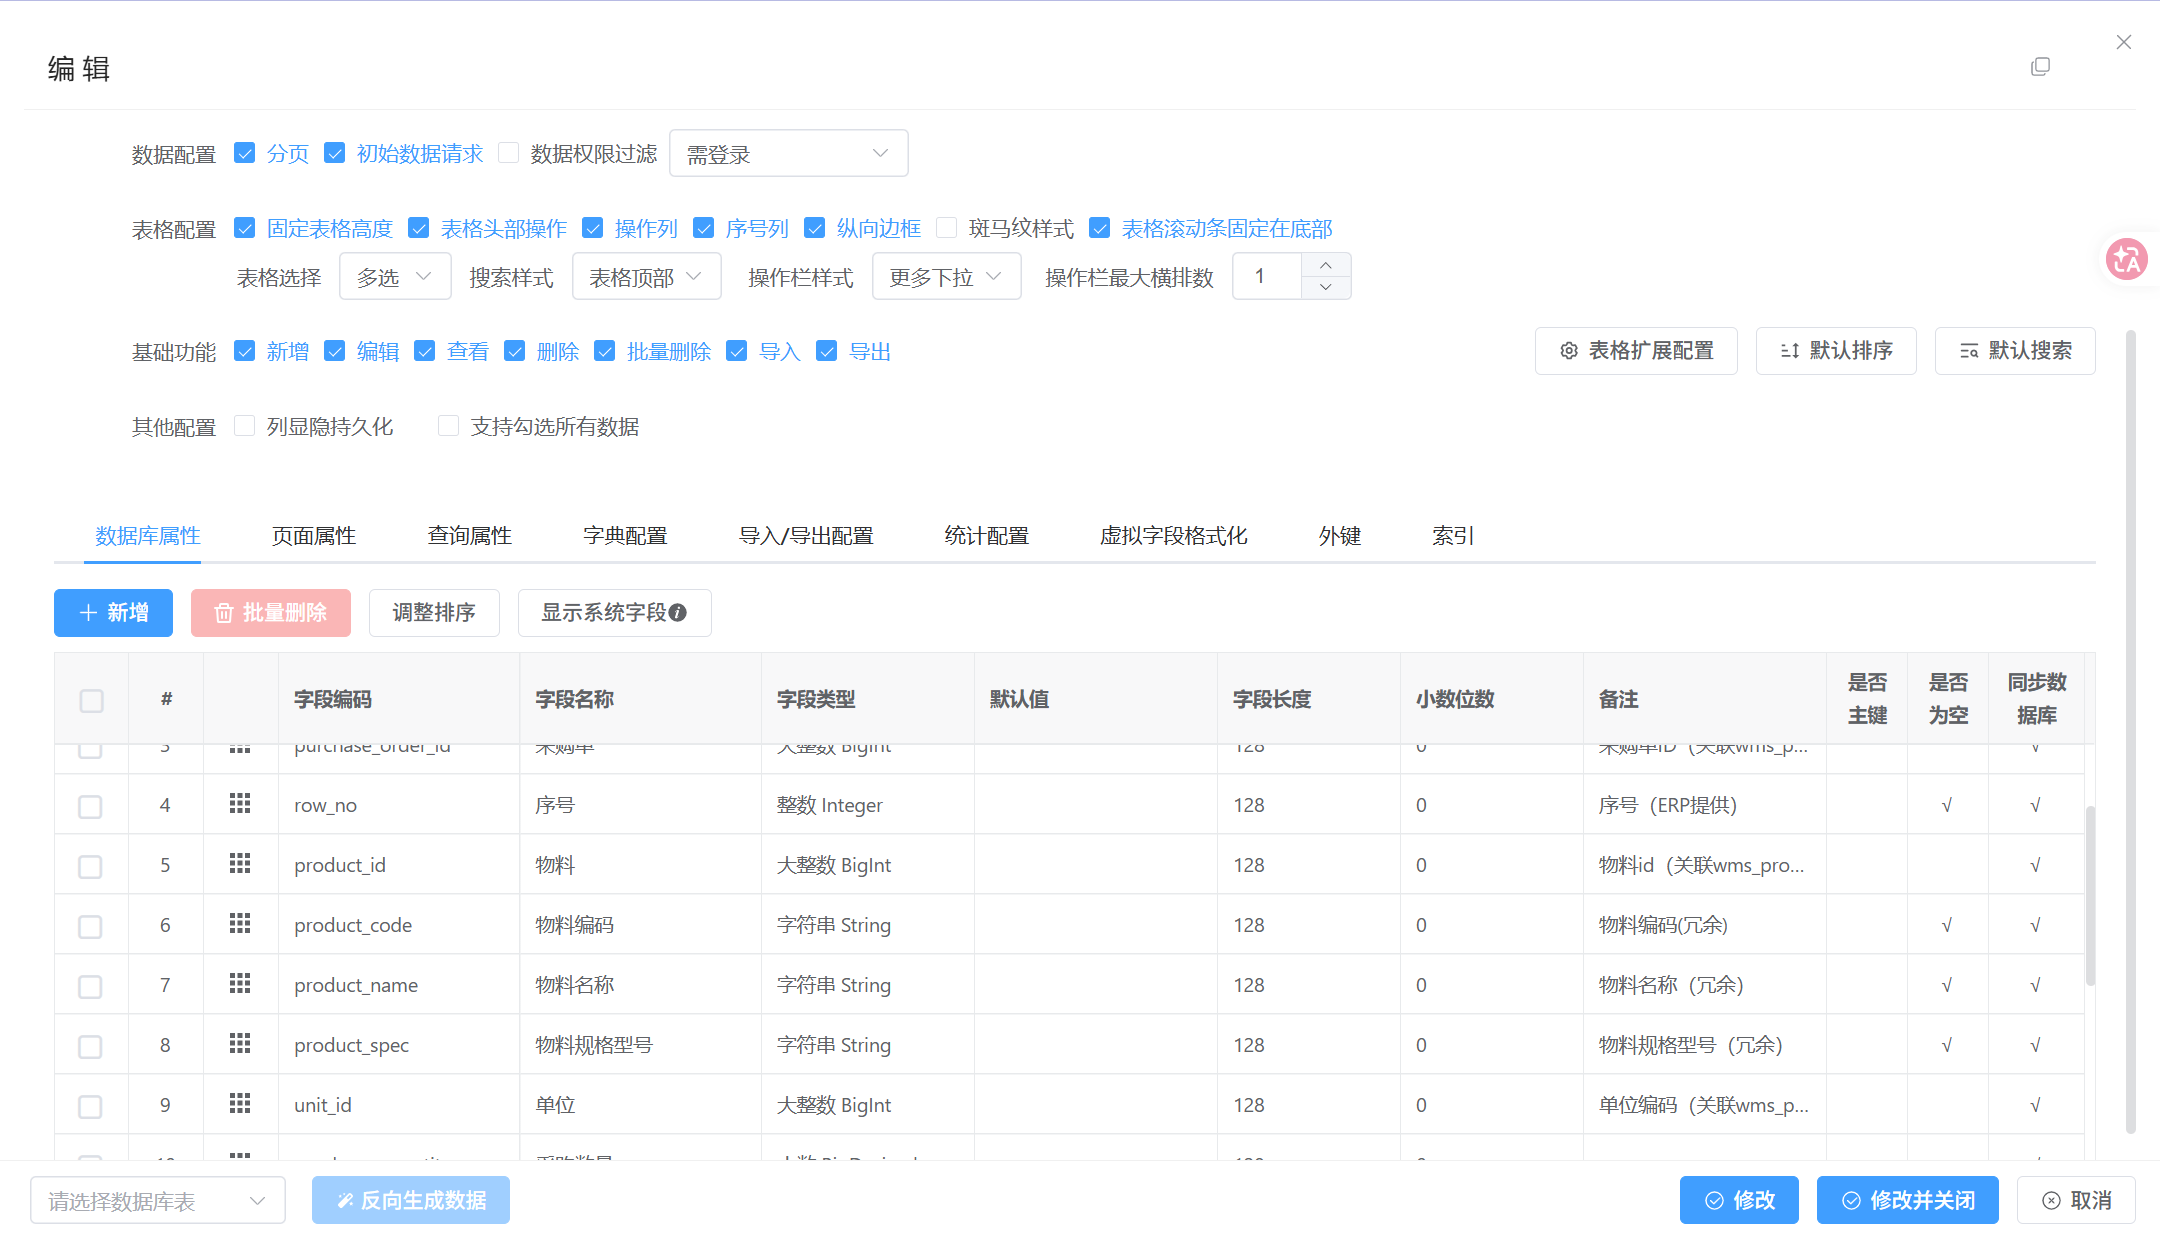Uncheck the 分页 checkbox
2160x1238 pixels.
[245, 153]
